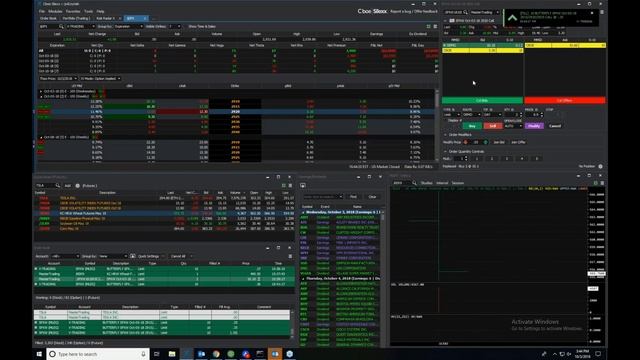Viewport: 640px width, 360px height.
Task: Tick checkbox of first V-TRADING working order row
Action: click(x=36, y=269)
